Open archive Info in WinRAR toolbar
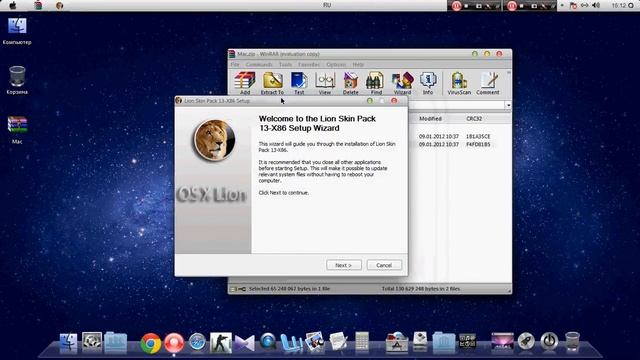Viewport: 640px width, 360px height. tap(428, 83)
